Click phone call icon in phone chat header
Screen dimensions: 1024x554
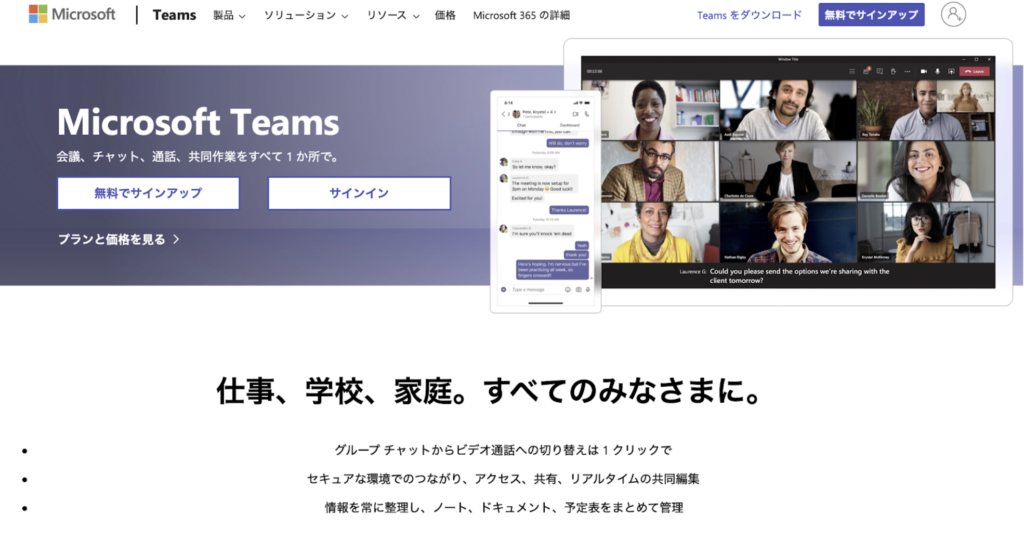pyautogui.click(x=586, y=114)
